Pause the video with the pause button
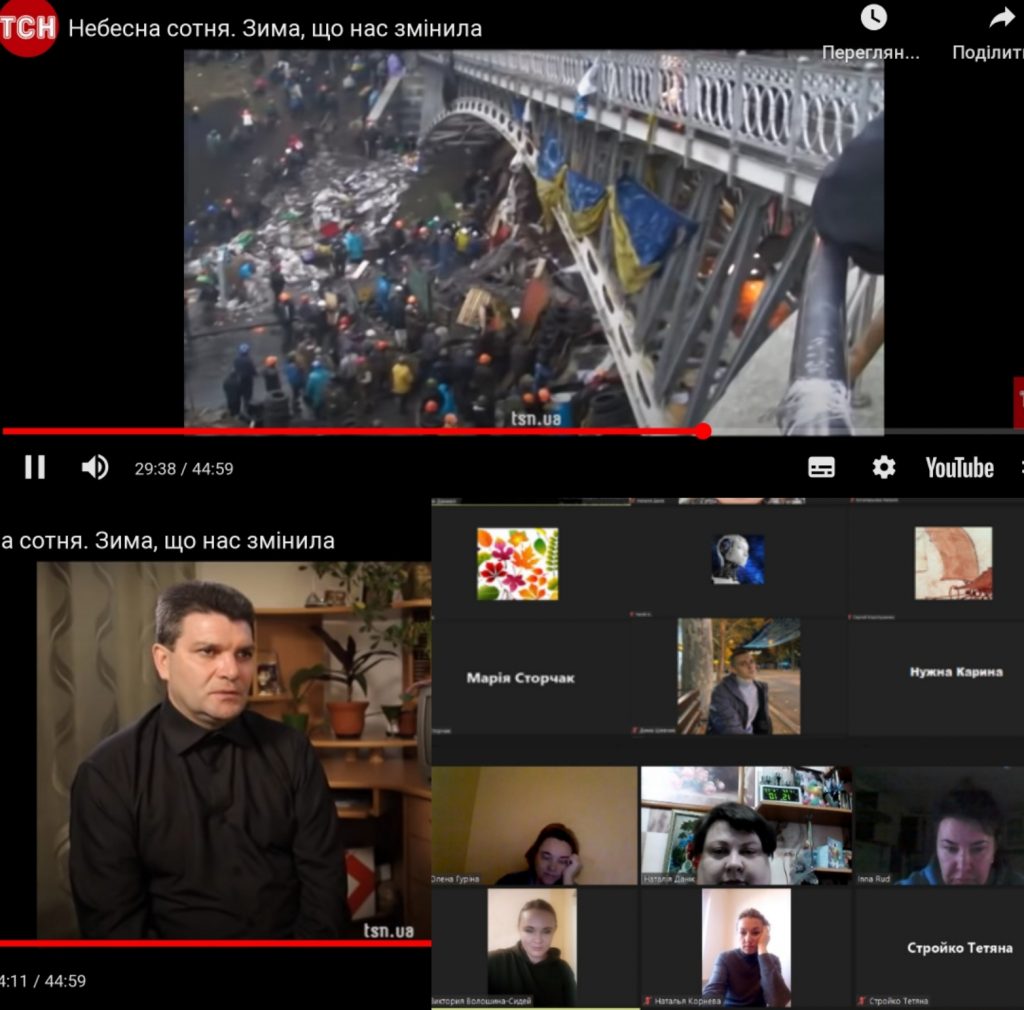The image size is (1024, 1010). 35,467
